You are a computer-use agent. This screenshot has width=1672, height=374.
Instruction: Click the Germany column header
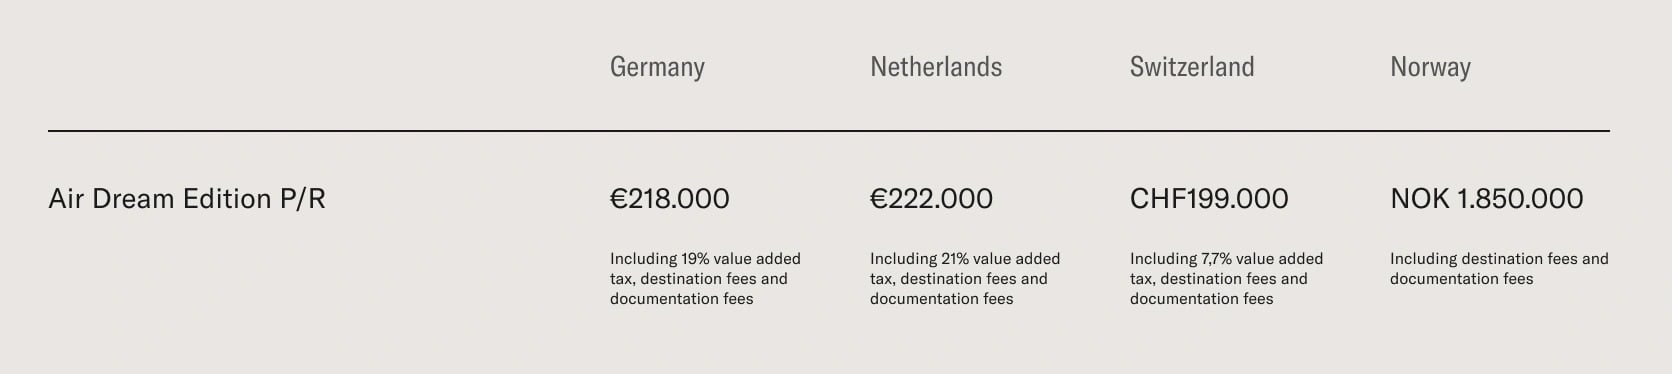657,67
